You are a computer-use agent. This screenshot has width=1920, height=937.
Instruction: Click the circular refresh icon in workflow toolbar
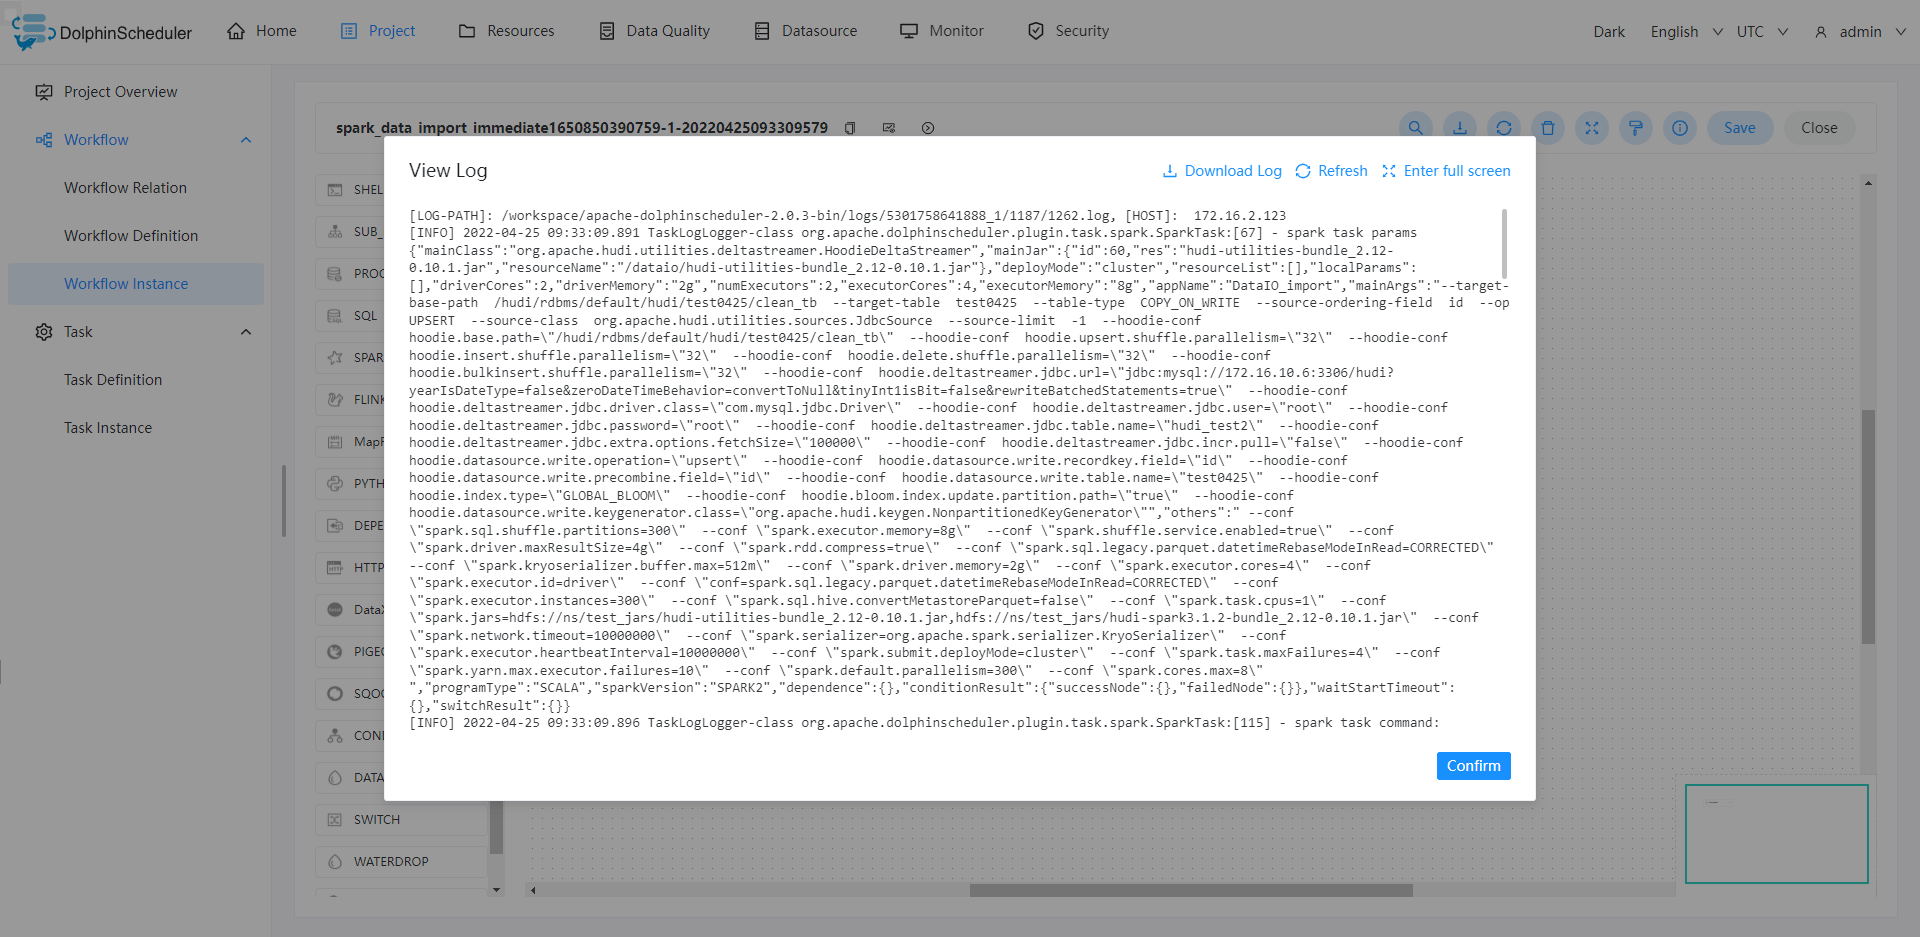(x=1504, y=128)
